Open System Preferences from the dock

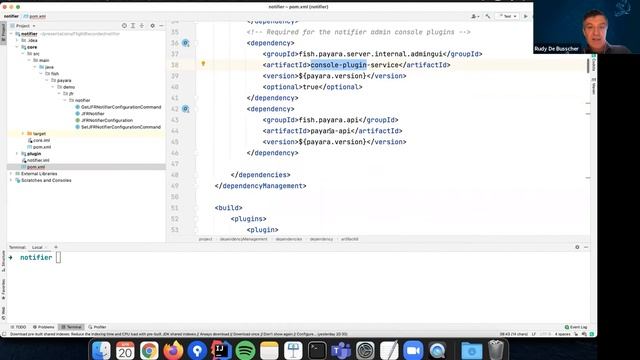365,350
